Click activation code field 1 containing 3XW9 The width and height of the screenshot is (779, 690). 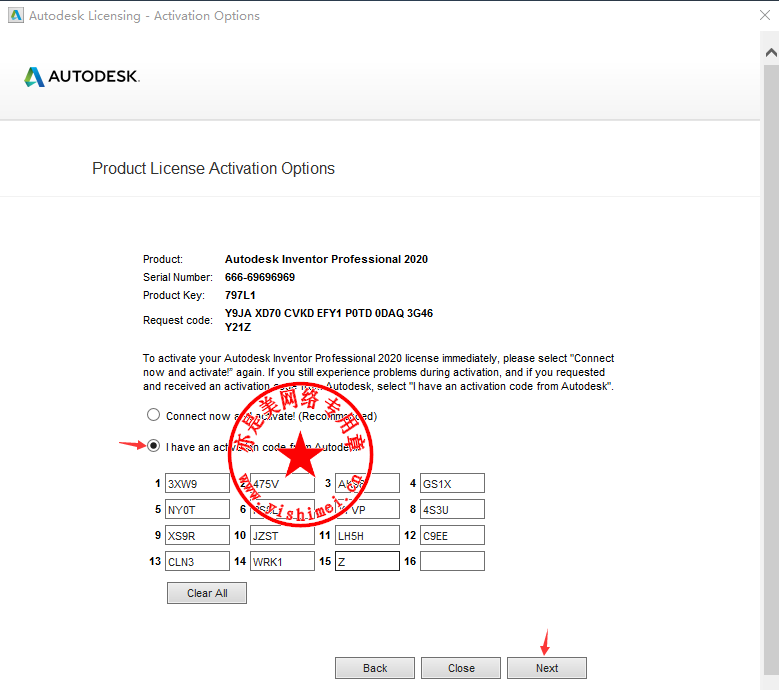pyautogui.click(x=197, y=483)
